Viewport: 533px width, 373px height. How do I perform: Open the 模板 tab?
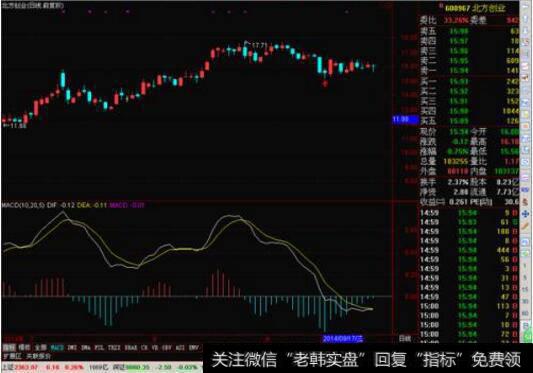pyautogui.click(x=24, y=348)
